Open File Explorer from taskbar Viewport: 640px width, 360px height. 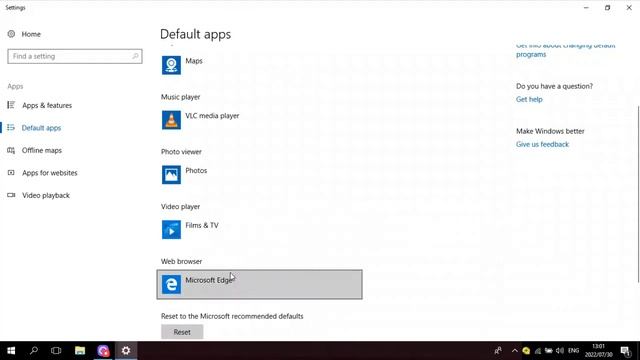80,351
